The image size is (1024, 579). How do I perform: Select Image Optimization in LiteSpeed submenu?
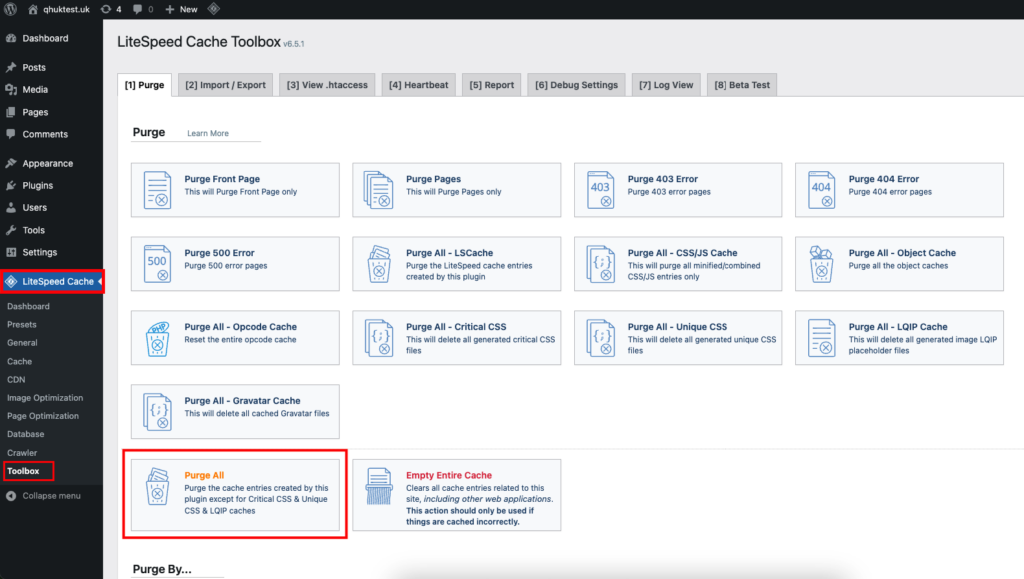tap(45, 398)
